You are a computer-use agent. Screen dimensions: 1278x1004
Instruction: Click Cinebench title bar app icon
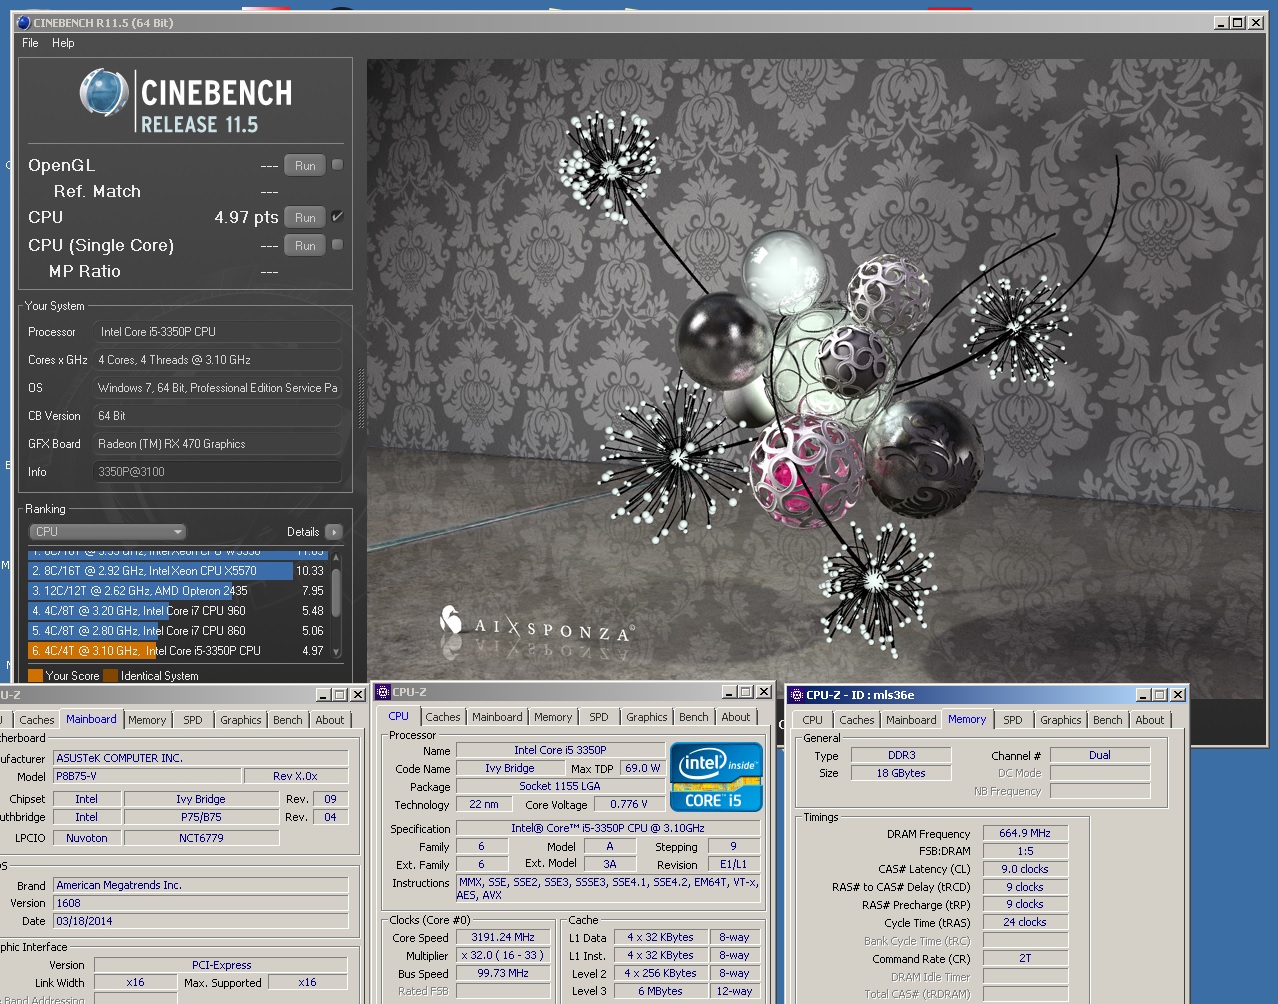(x=24, y=22)
